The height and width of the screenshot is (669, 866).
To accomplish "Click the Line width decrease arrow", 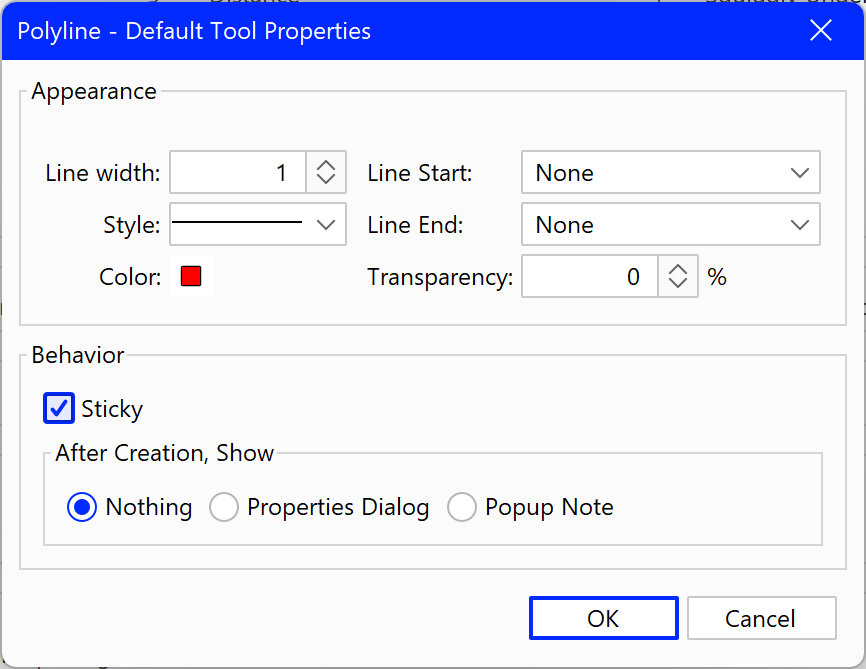I will [326, 180].
